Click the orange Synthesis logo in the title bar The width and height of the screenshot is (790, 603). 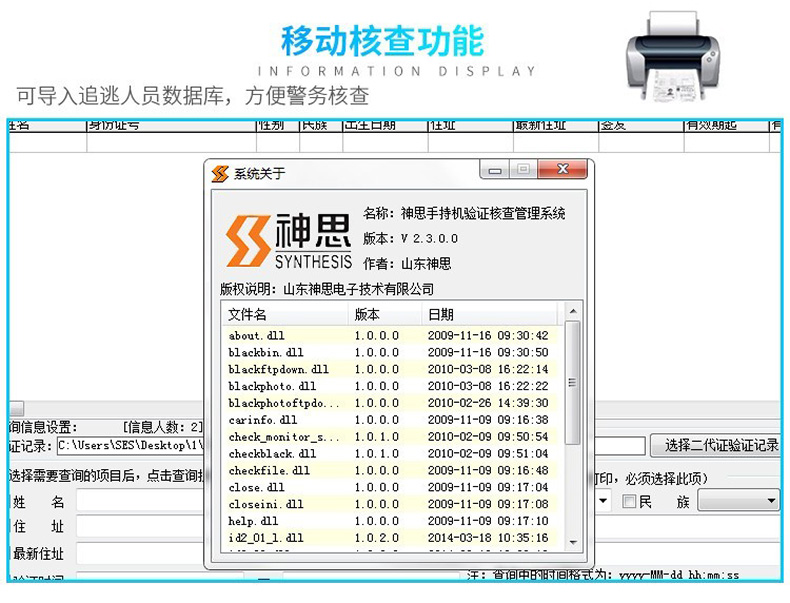pyautogui.click(x=220, y=174)
